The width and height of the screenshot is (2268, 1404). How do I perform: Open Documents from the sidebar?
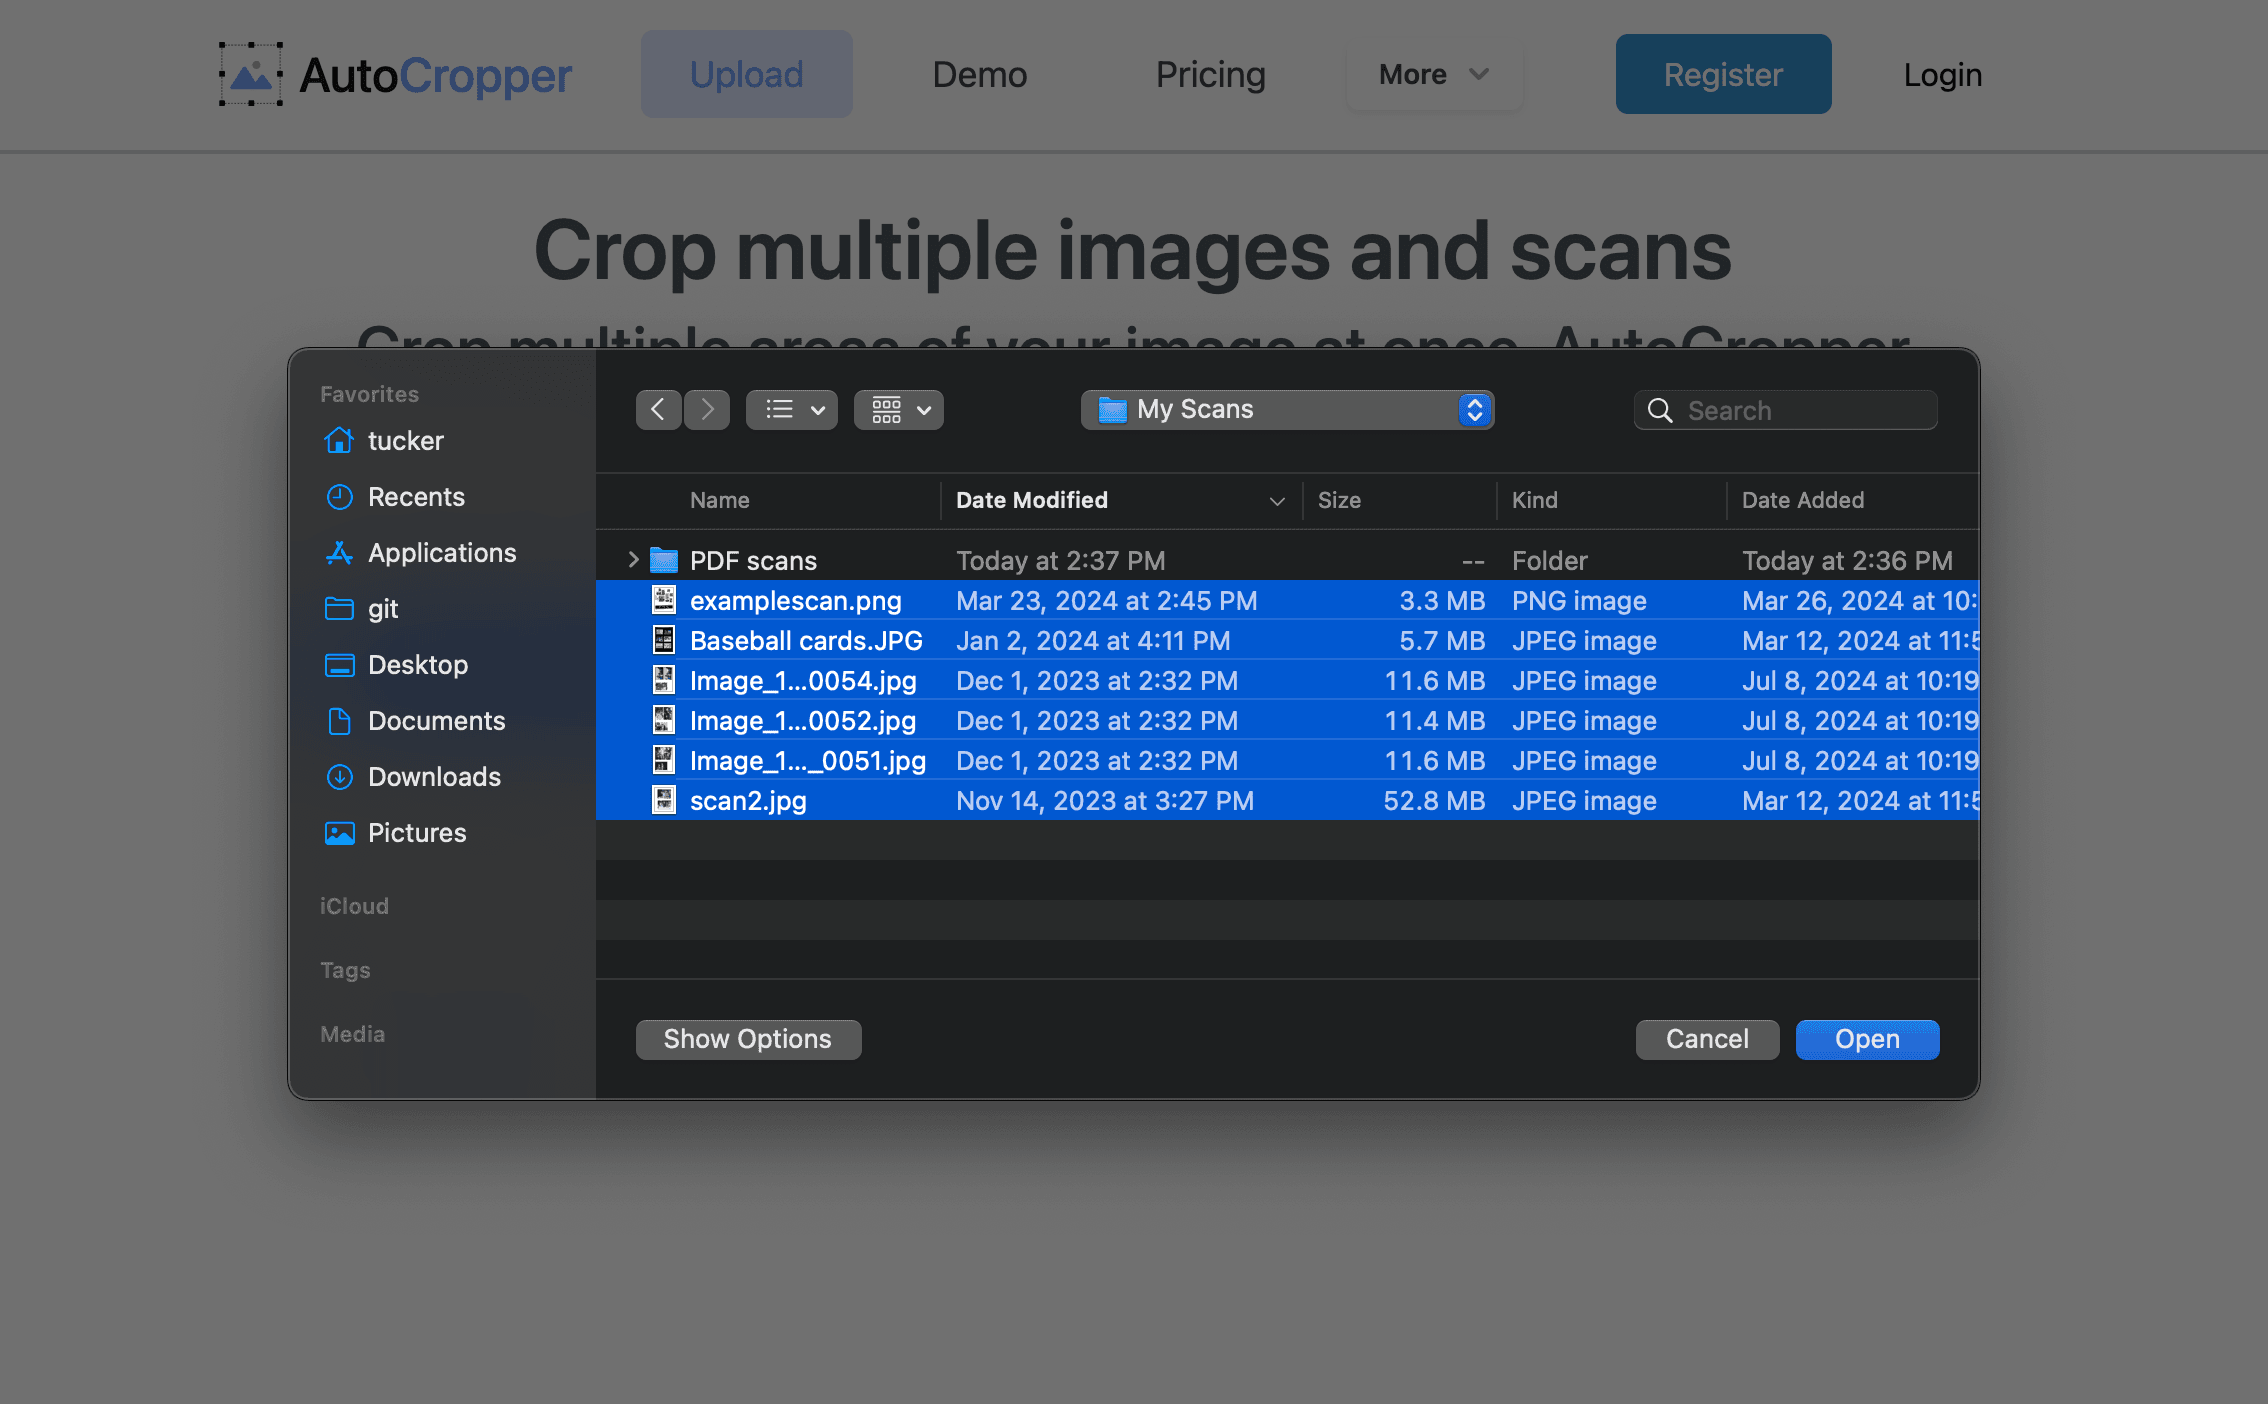437,720
